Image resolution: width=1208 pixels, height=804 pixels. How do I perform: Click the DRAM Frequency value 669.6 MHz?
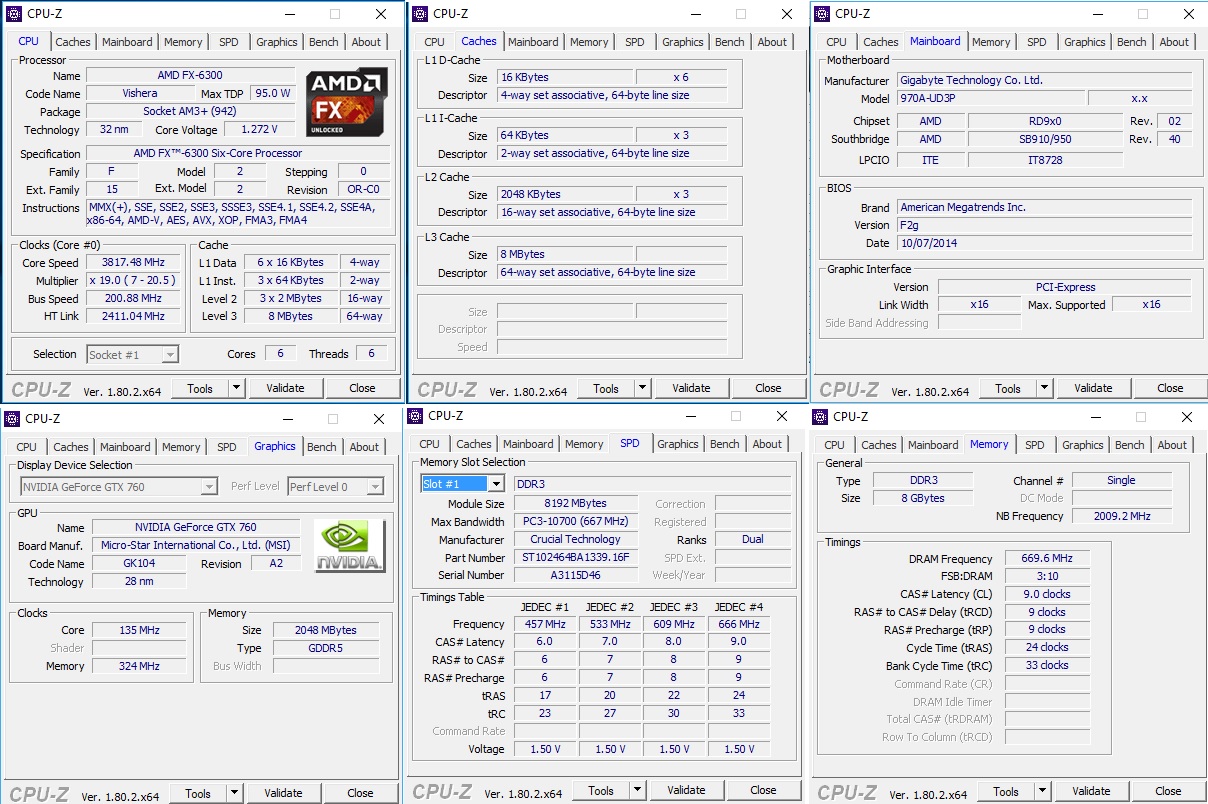pyautogui.click(x=1046, y=558)
